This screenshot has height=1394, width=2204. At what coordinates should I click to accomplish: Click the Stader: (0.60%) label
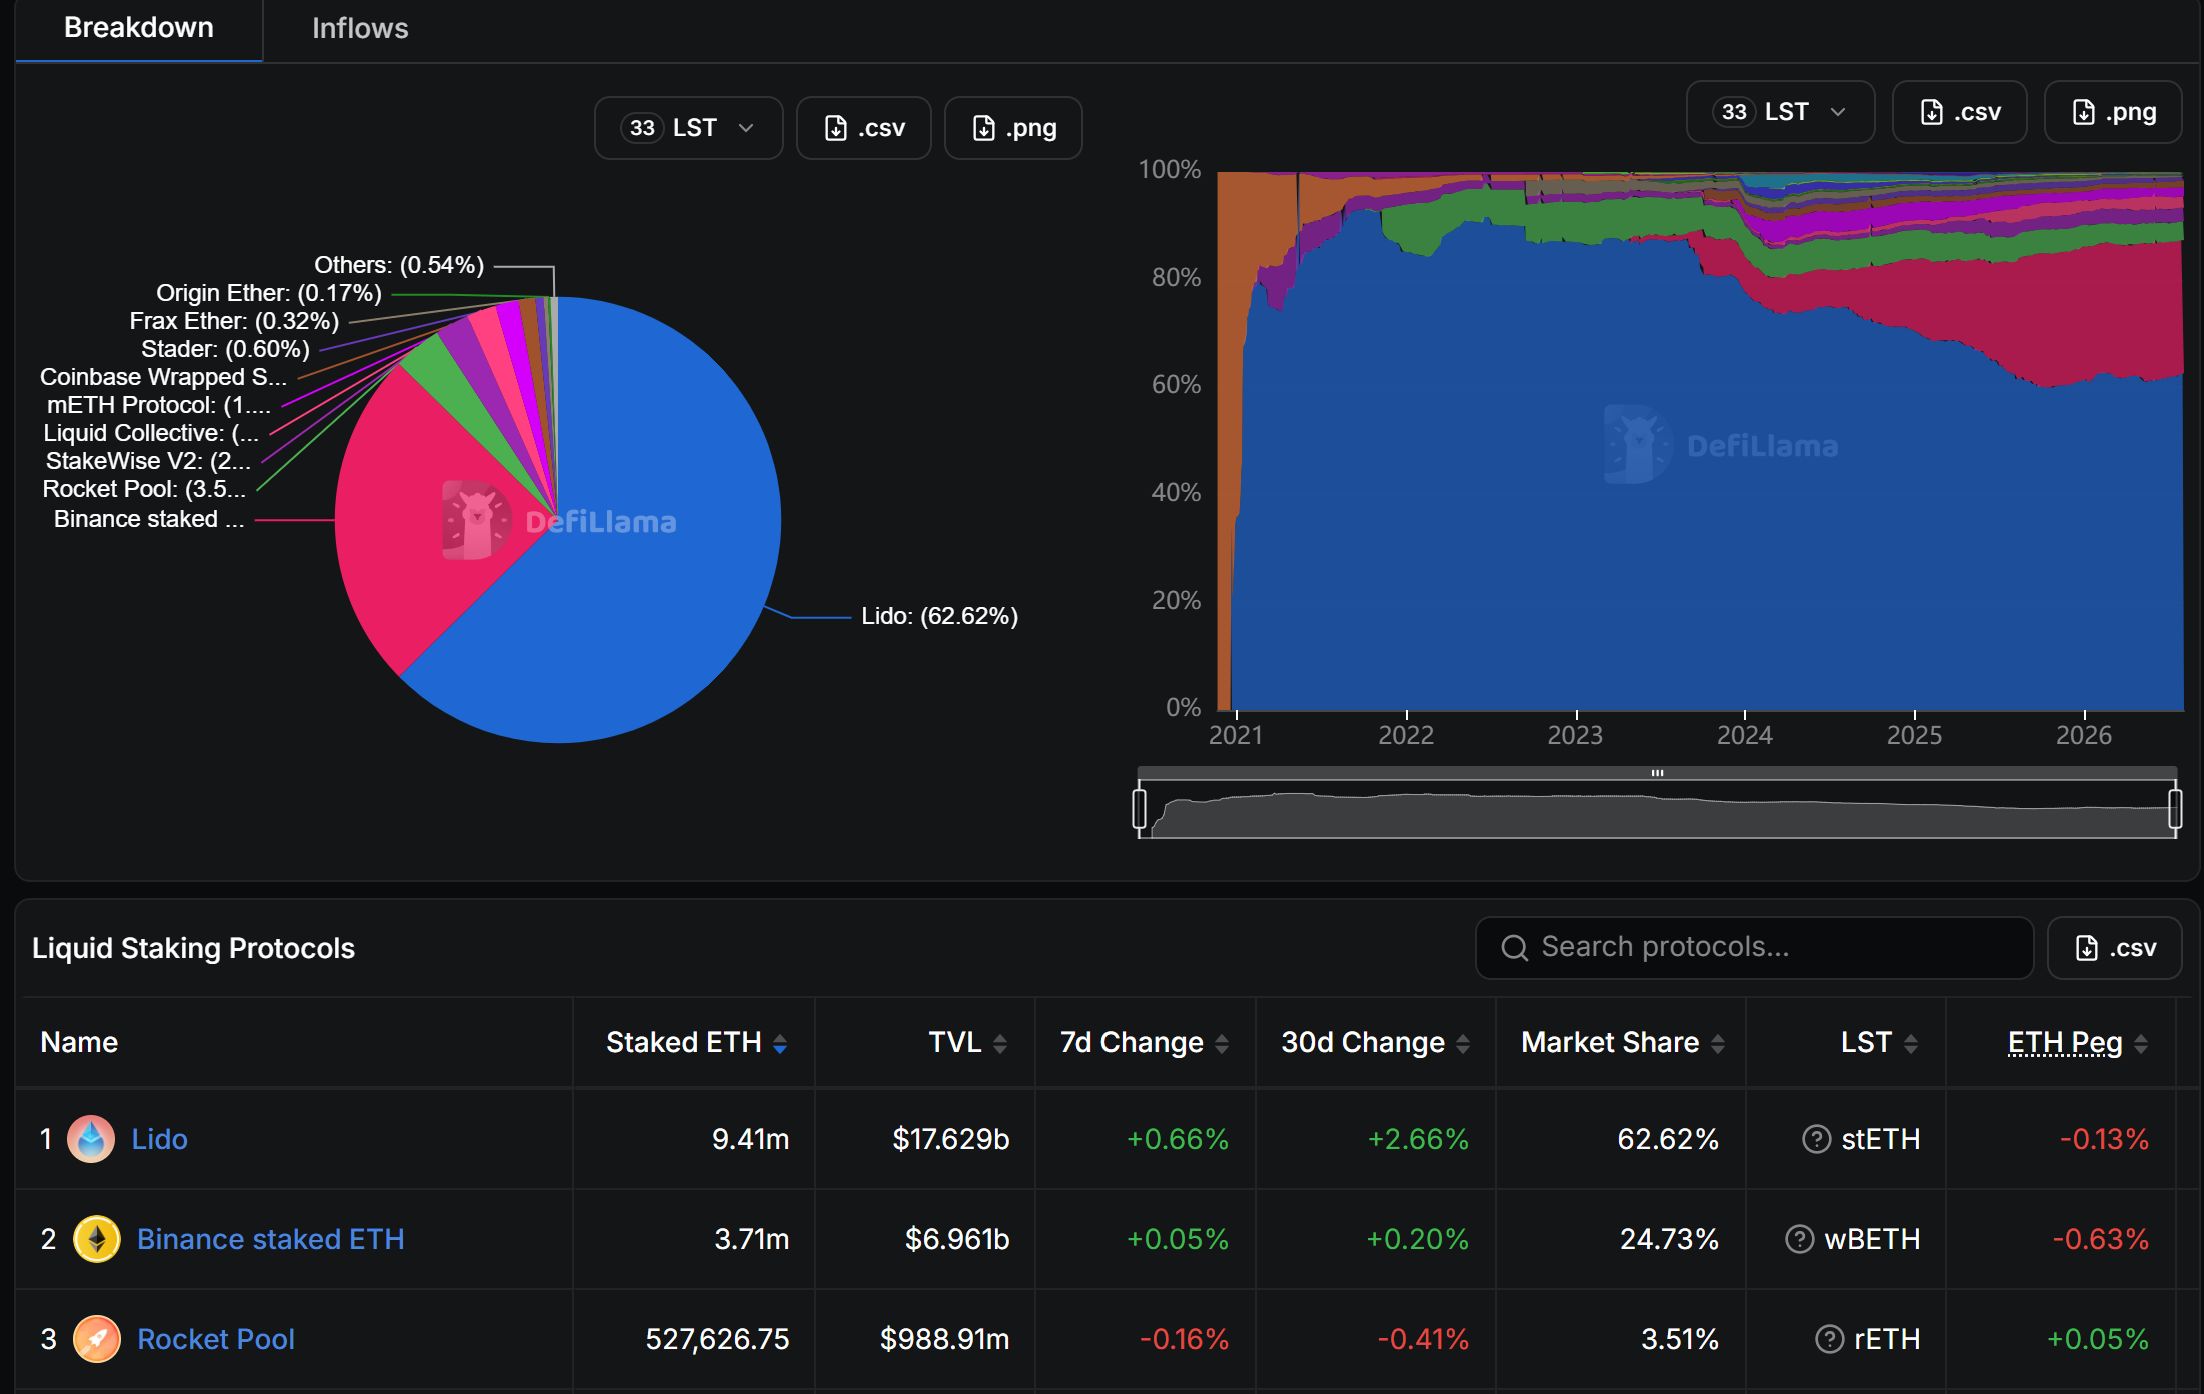point(225,349)
